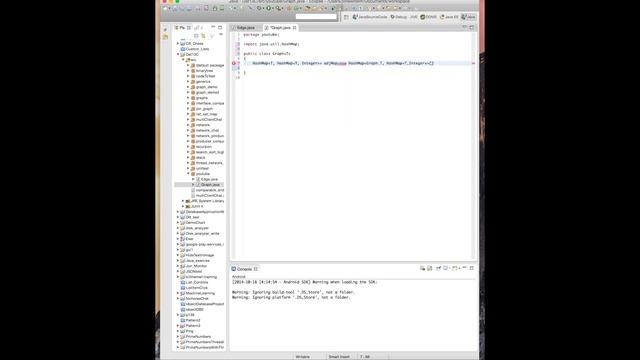Select the generics package
The width and height of the screenshot is (640, 360).
click(x=200, y=82)
